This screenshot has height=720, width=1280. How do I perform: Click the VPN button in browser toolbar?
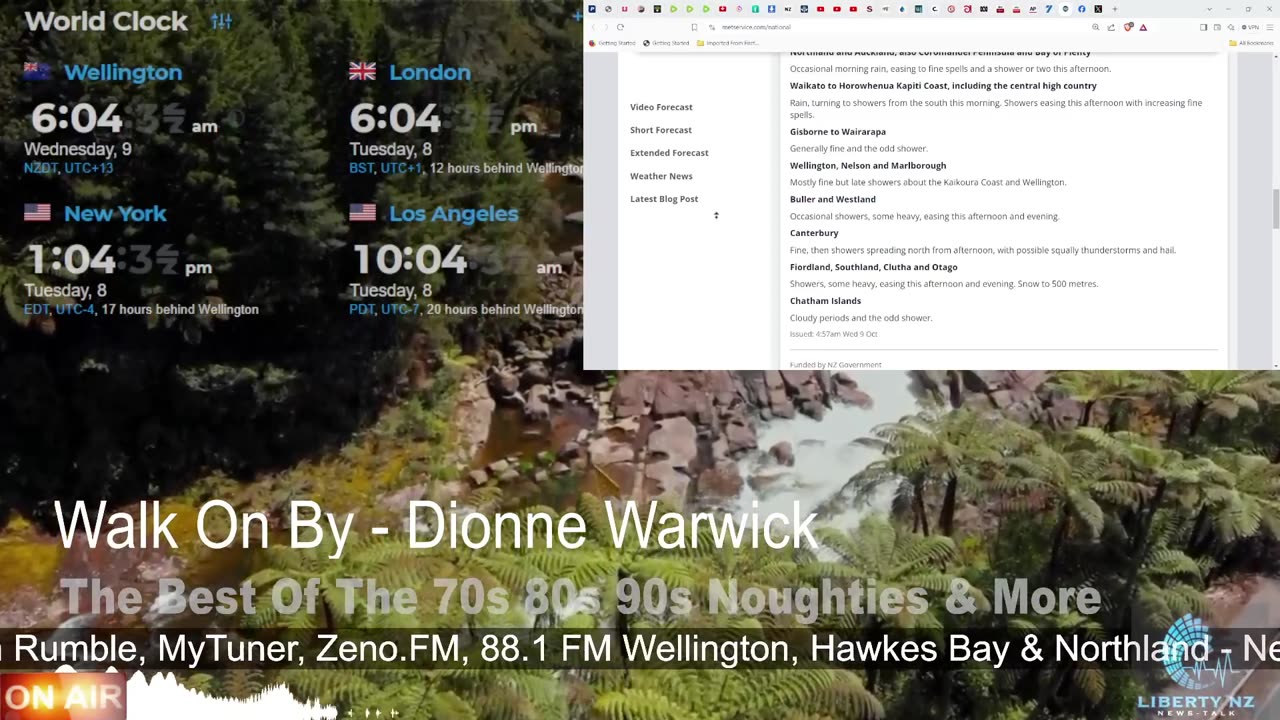tap(1251, 27)
